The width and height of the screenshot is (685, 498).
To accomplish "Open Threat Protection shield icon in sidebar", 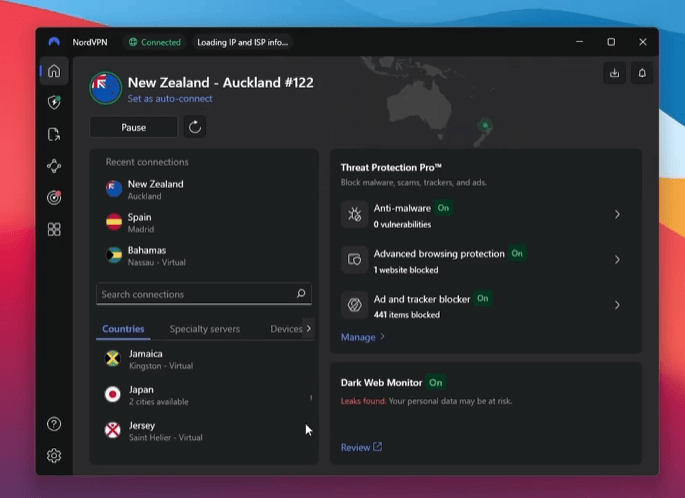I will tap(54, 102).
